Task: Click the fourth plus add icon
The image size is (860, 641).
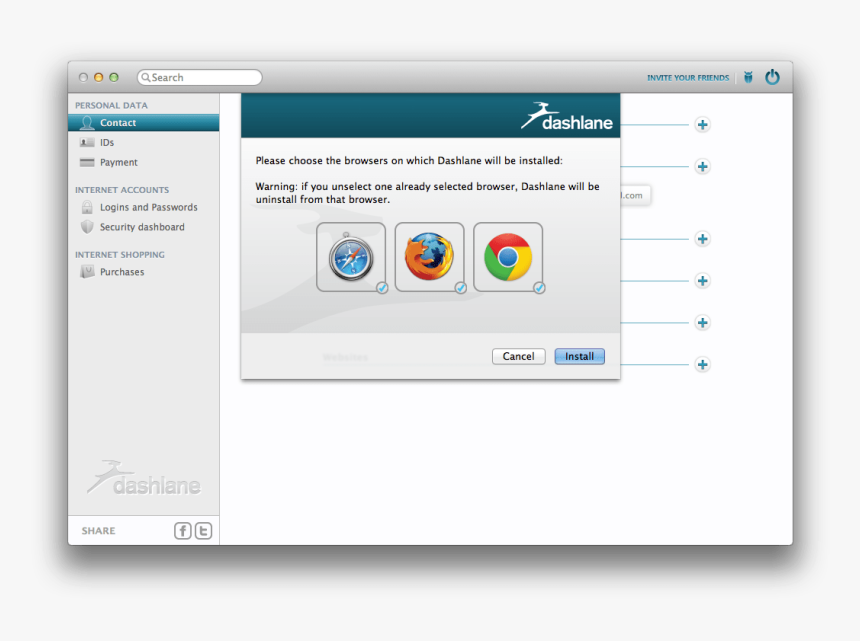Action: [x=703, y=281]
